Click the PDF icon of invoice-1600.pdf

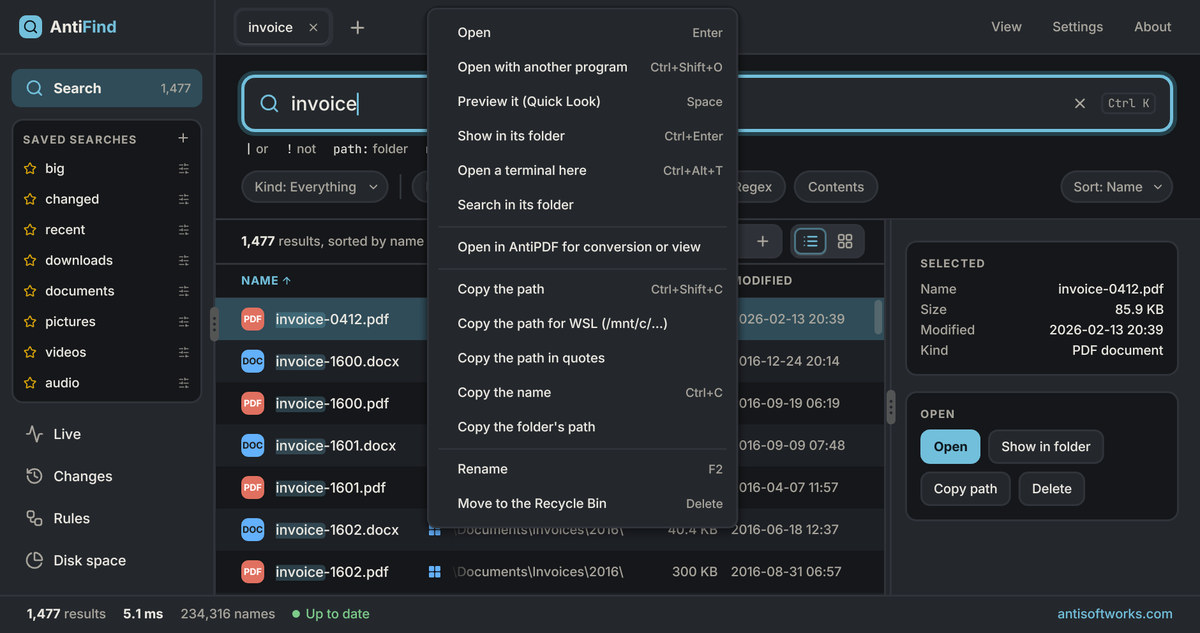click(x=253, y=403)
